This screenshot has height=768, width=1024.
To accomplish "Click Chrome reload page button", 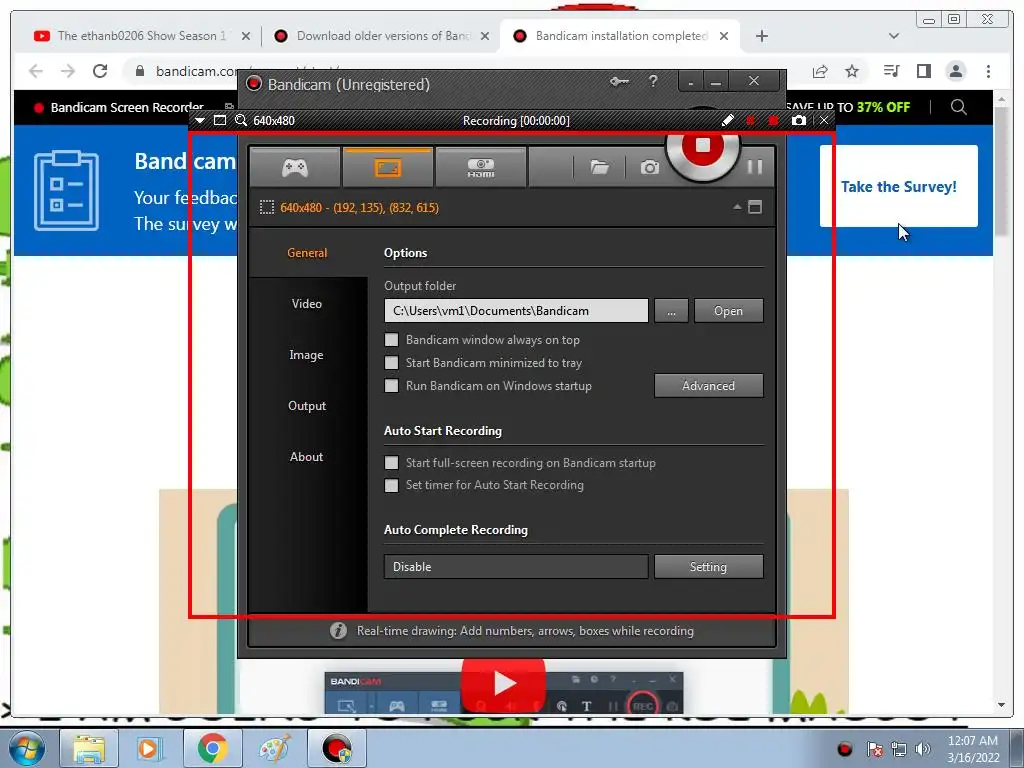I will 100,71.
